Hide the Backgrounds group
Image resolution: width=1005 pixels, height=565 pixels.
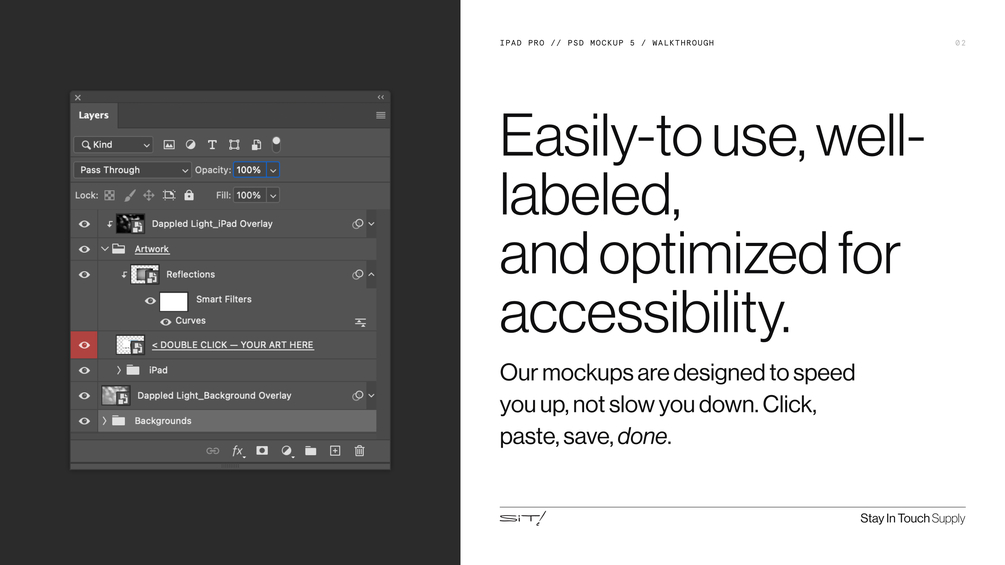(x=84, y=421)
